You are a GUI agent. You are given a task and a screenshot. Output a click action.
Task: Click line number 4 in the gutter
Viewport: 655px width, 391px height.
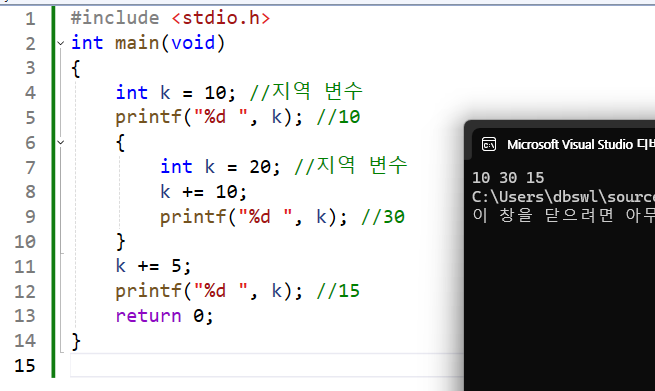tap(30, 93)
